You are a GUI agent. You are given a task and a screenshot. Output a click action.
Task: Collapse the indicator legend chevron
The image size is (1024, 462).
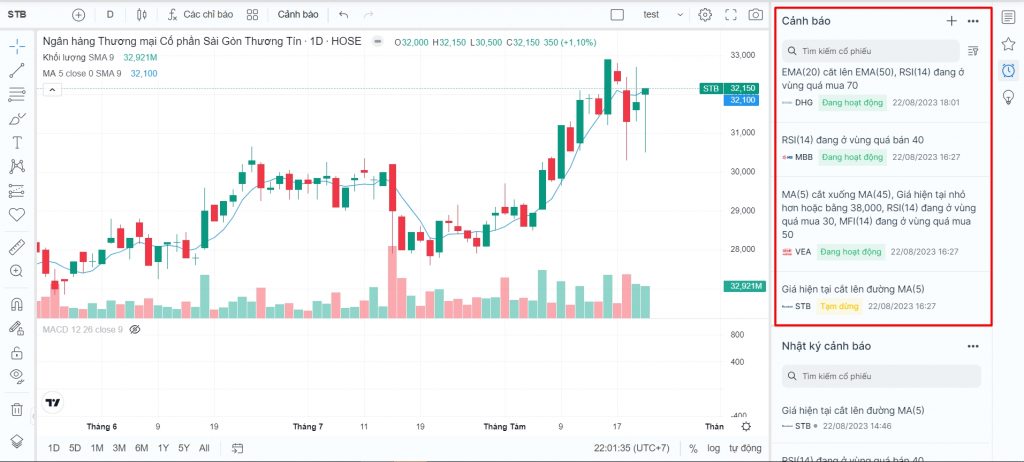click(x=52, y=90)
